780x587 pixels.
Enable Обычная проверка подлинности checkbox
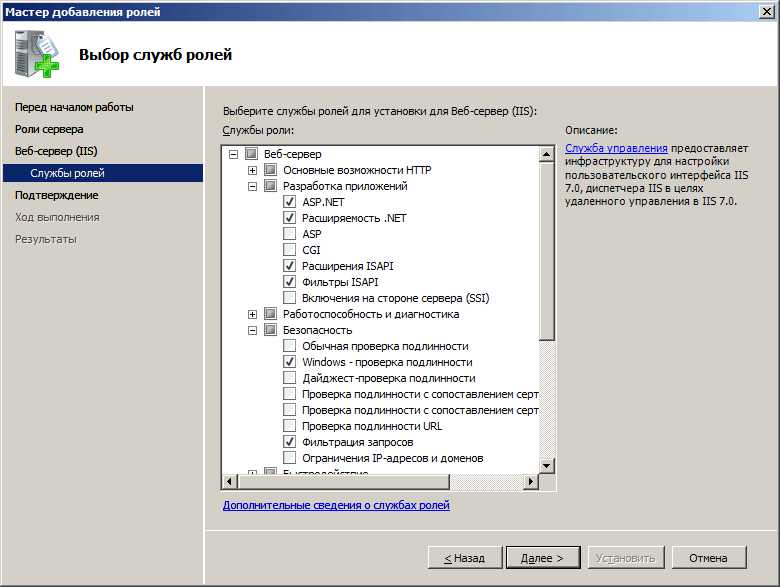point(290,346)
